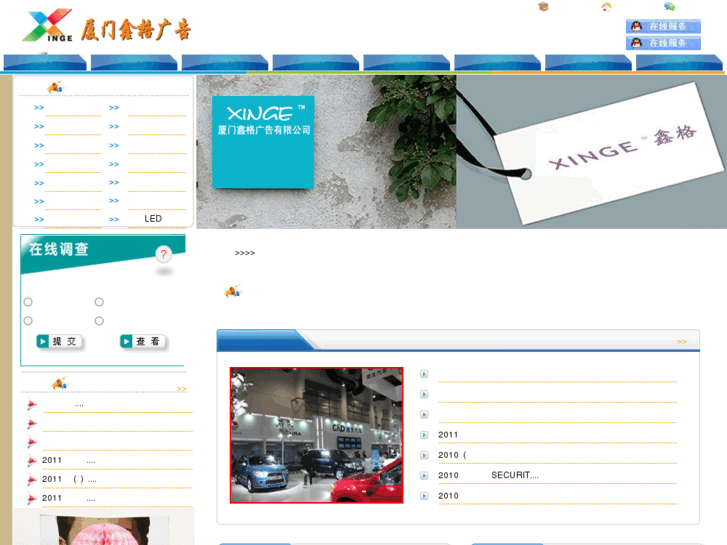
Task: Click the cardboard box icon at top
Action: pos(543,6)
